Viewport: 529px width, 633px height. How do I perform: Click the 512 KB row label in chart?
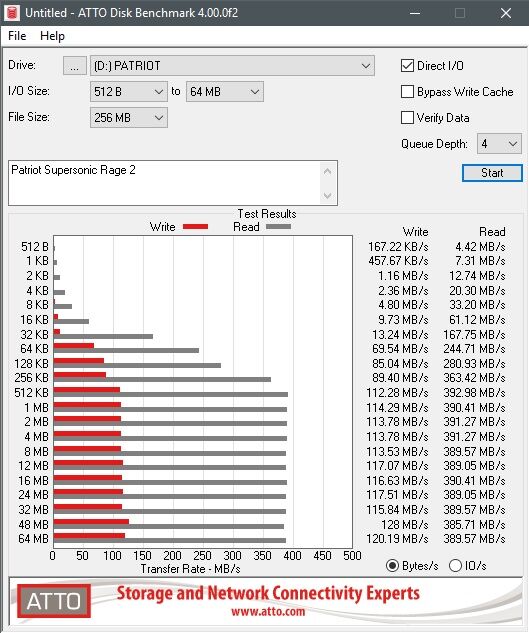pyautogui.click(x=31, y=392)
